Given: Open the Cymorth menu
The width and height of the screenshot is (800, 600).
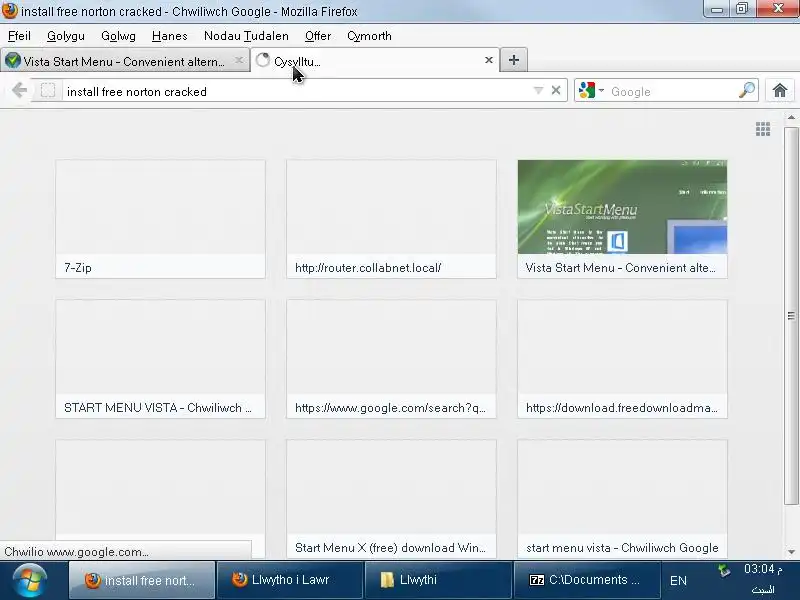Looking at the screenshot, I should pyautogui.click(x=369, y=36).
